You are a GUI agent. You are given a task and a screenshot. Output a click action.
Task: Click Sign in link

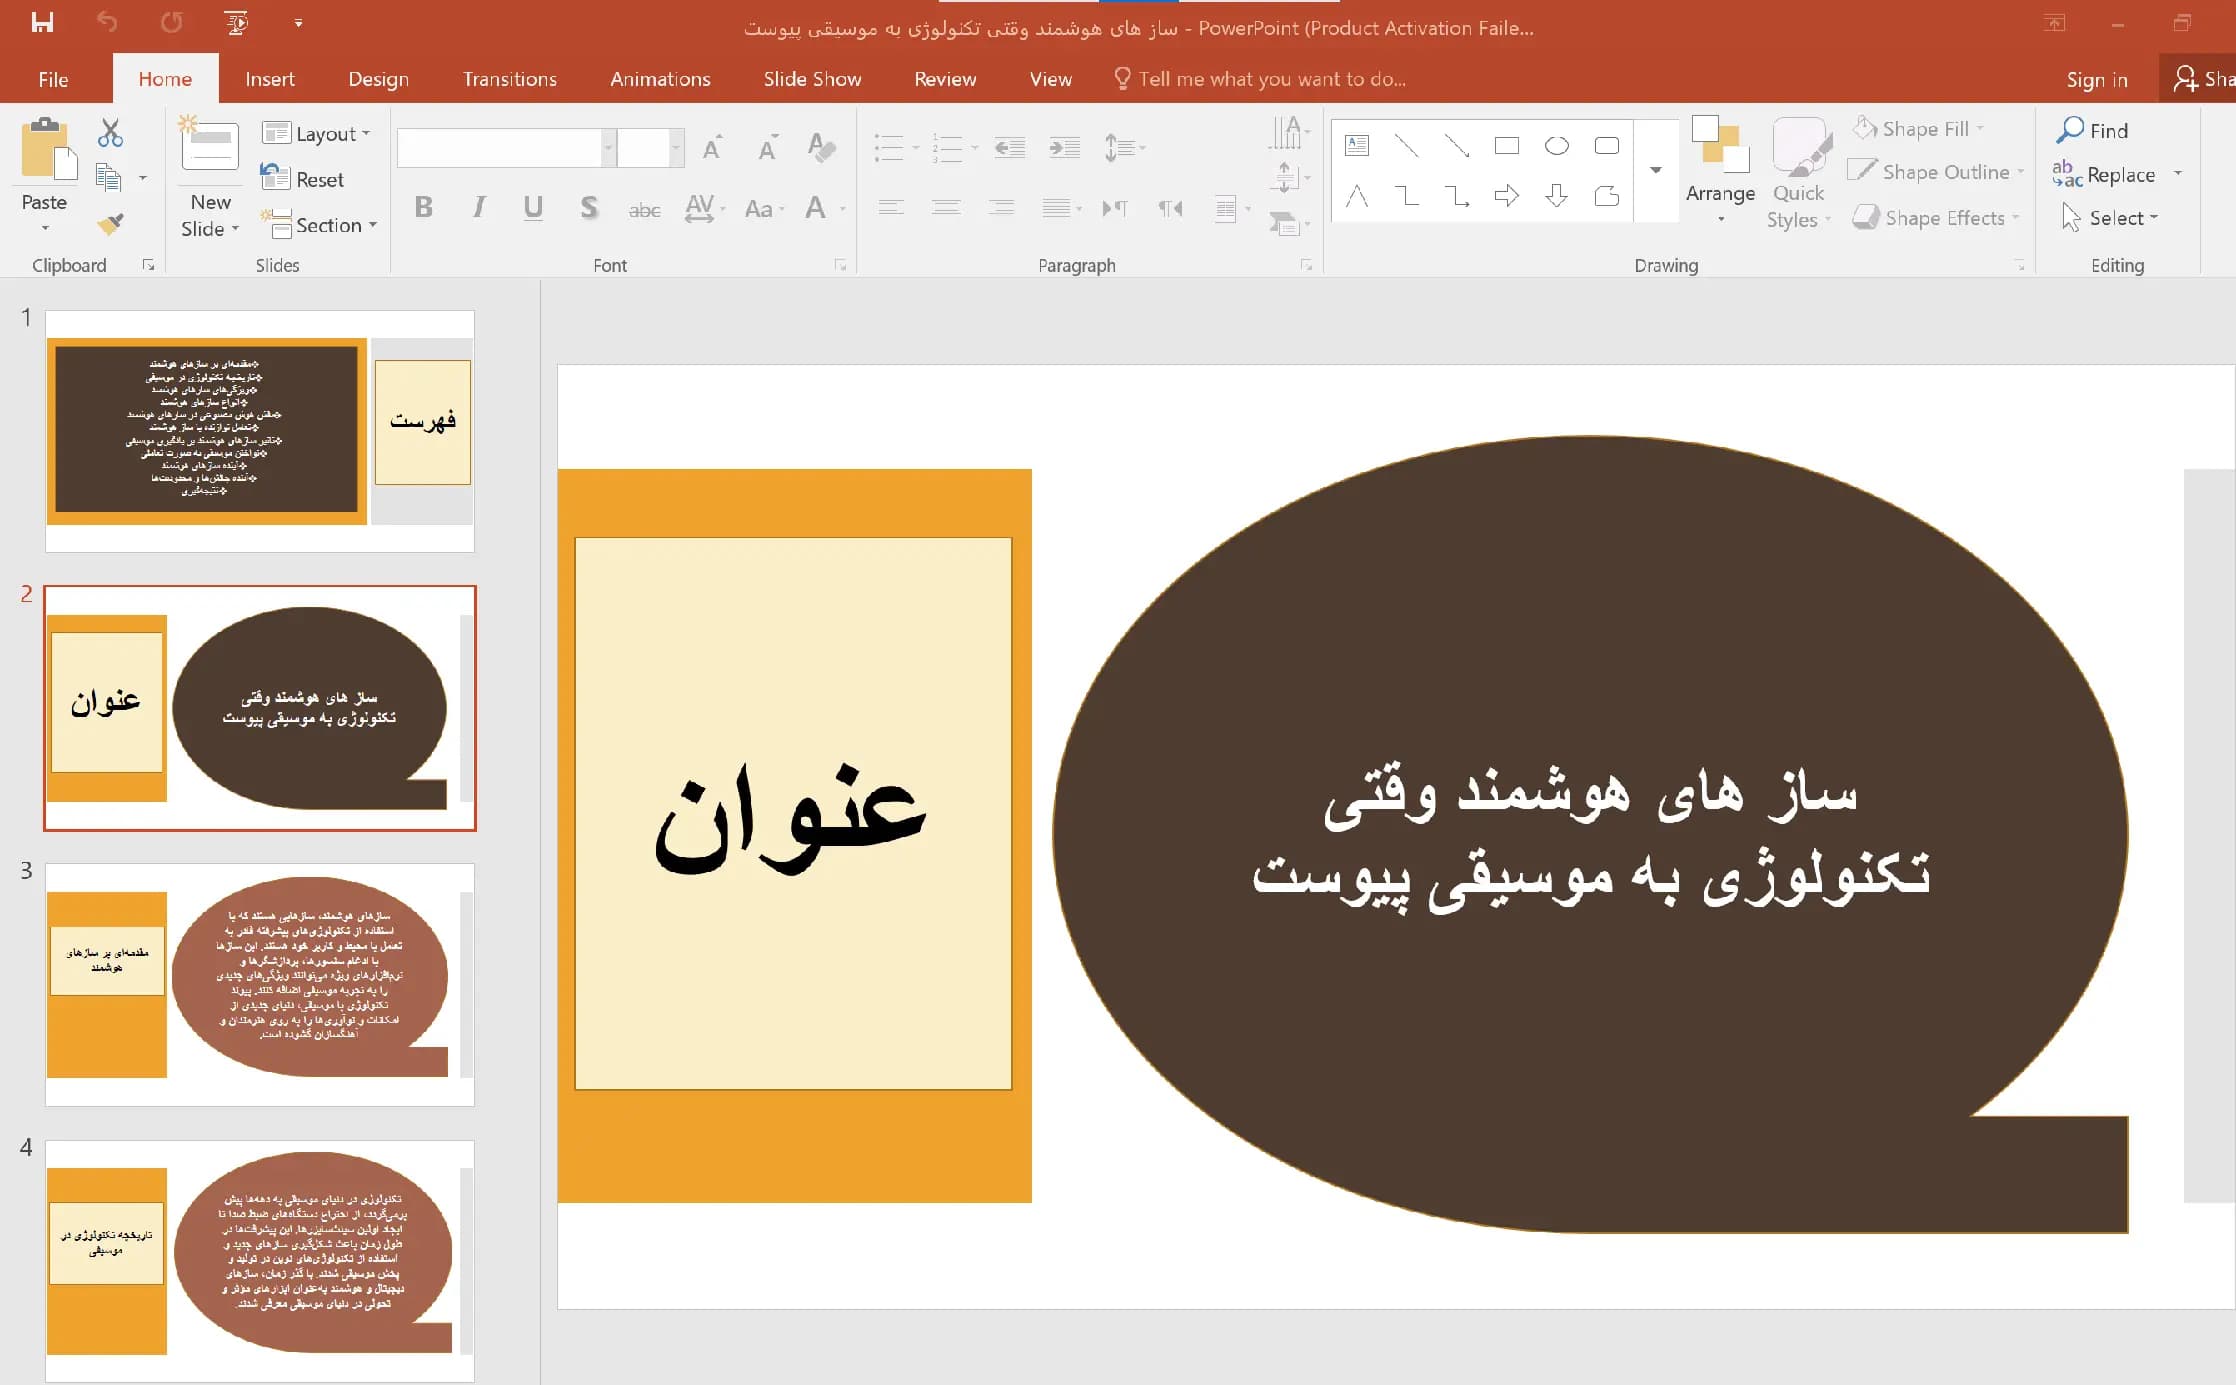point(2097,79)
